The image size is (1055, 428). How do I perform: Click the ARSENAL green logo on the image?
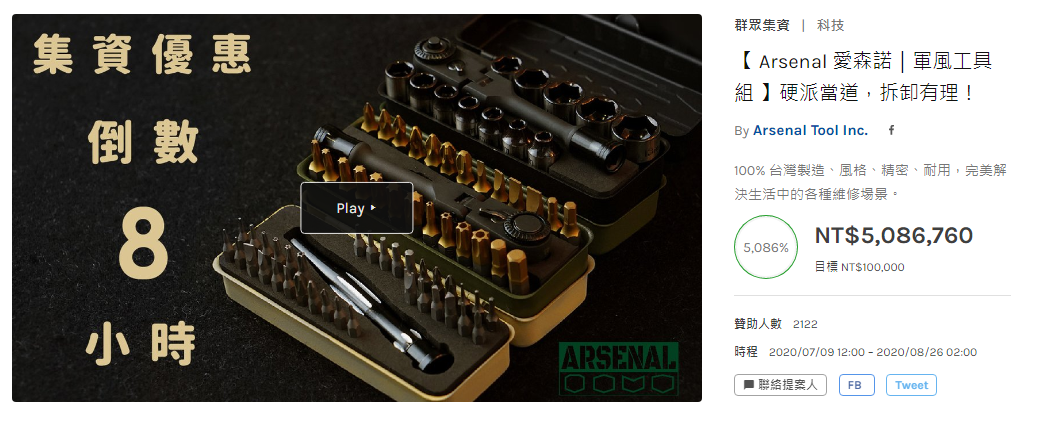pyautogui.click(x=618, y=369)
